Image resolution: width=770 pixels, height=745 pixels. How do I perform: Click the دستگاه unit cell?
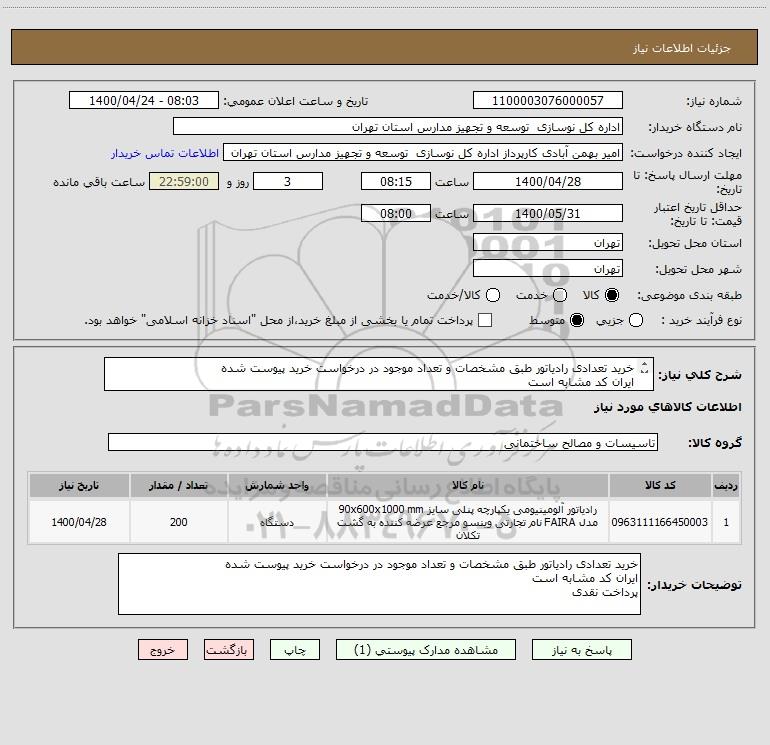(x=277, y=522)
